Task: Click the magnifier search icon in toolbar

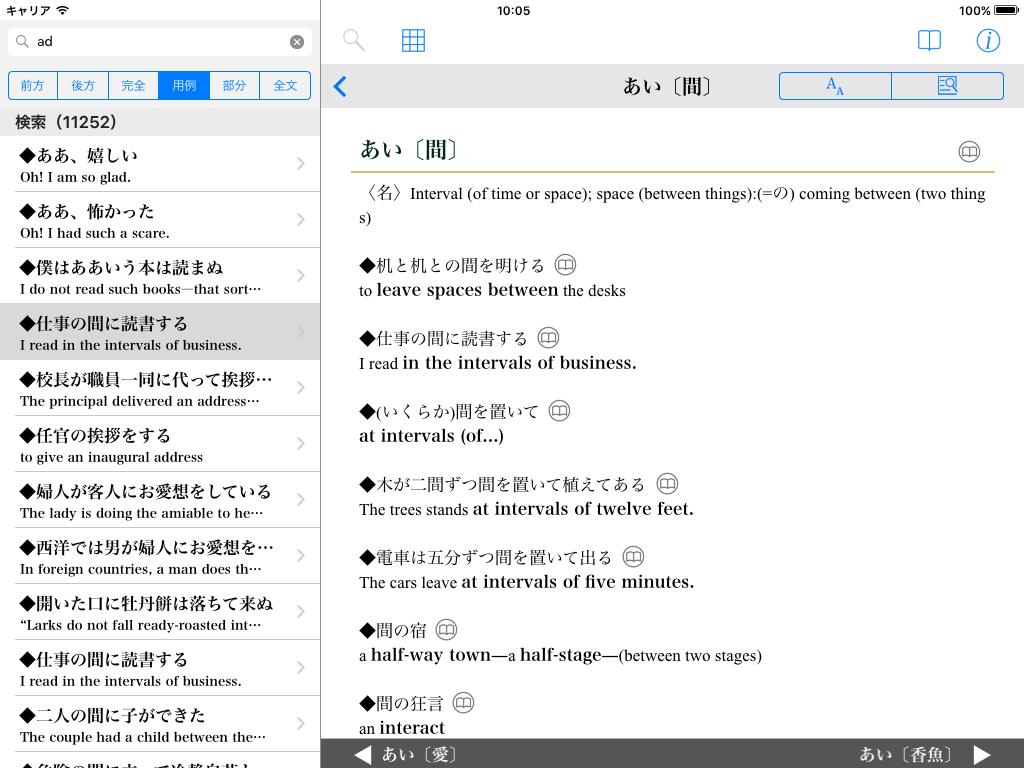Action: coord(354,40)
